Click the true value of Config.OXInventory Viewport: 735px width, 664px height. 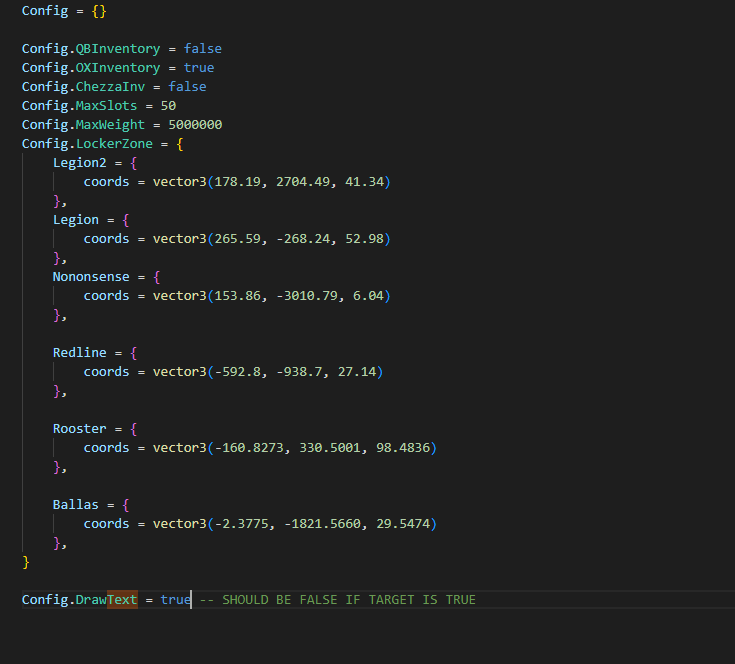[199, 68]
